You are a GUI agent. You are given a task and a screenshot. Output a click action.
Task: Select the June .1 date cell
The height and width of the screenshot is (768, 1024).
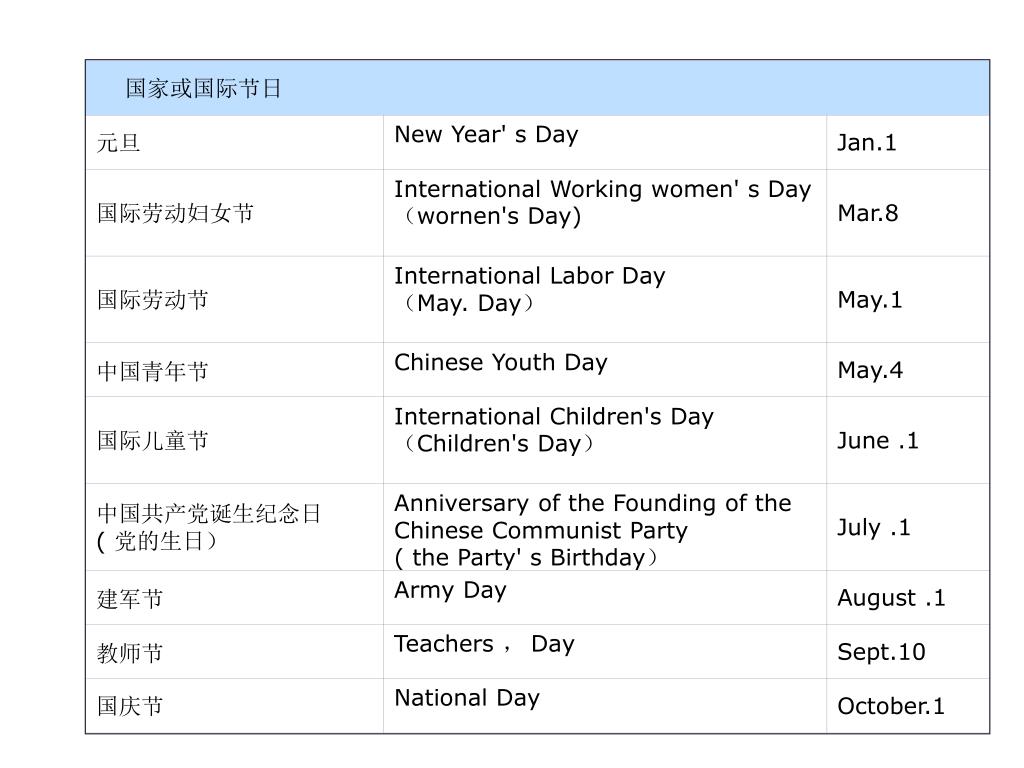click(x=908, y=441)
